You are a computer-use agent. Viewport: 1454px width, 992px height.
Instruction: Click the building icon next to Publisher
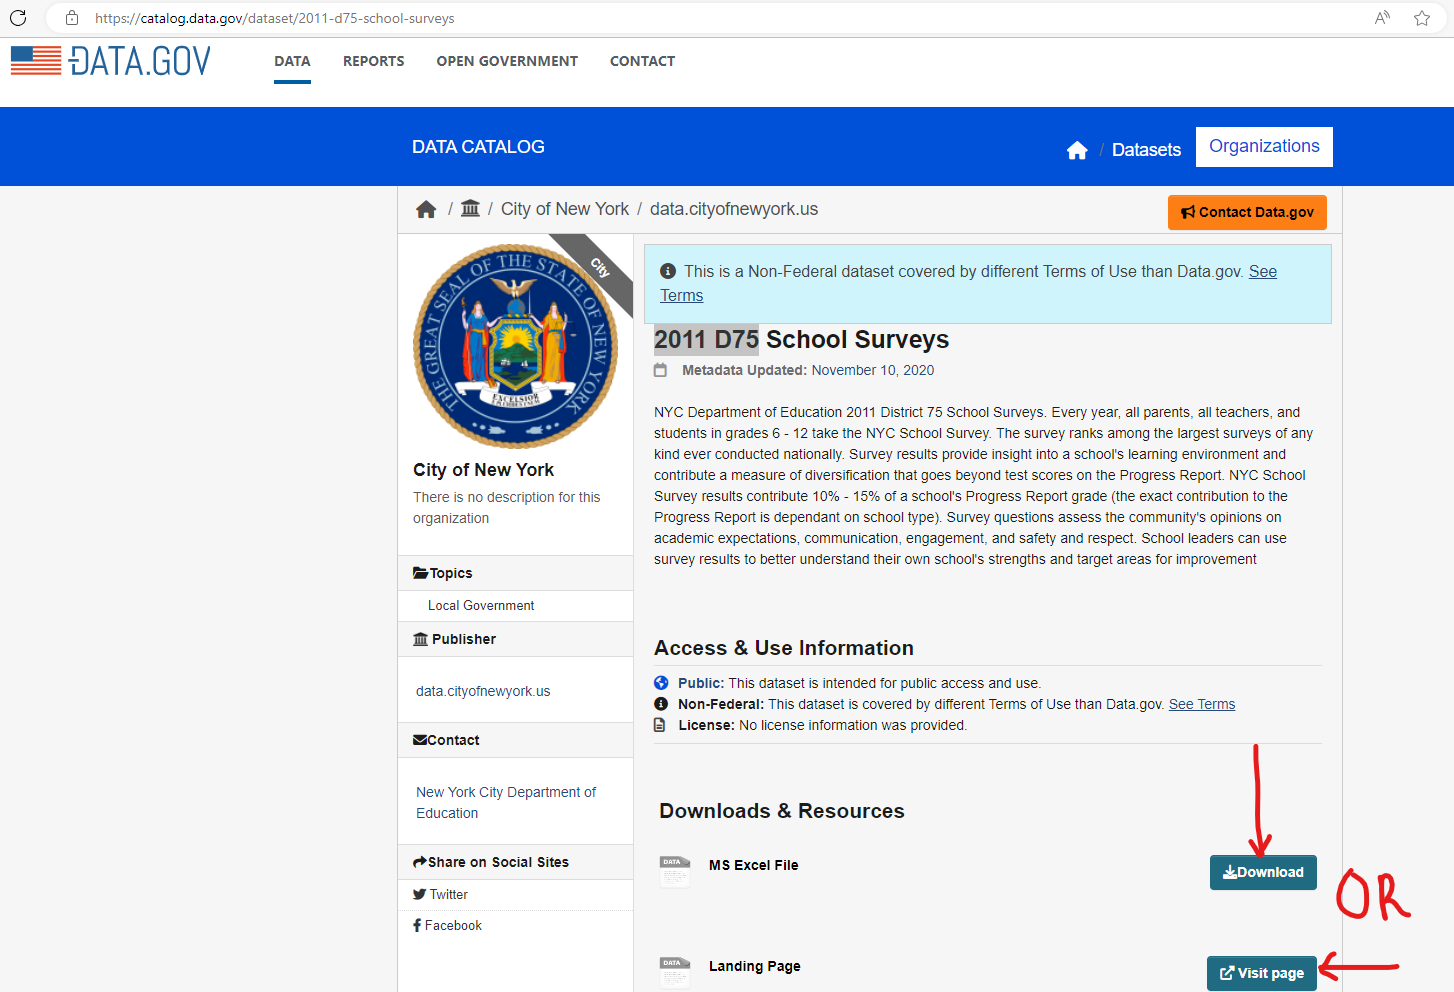[x=421, y=639]
